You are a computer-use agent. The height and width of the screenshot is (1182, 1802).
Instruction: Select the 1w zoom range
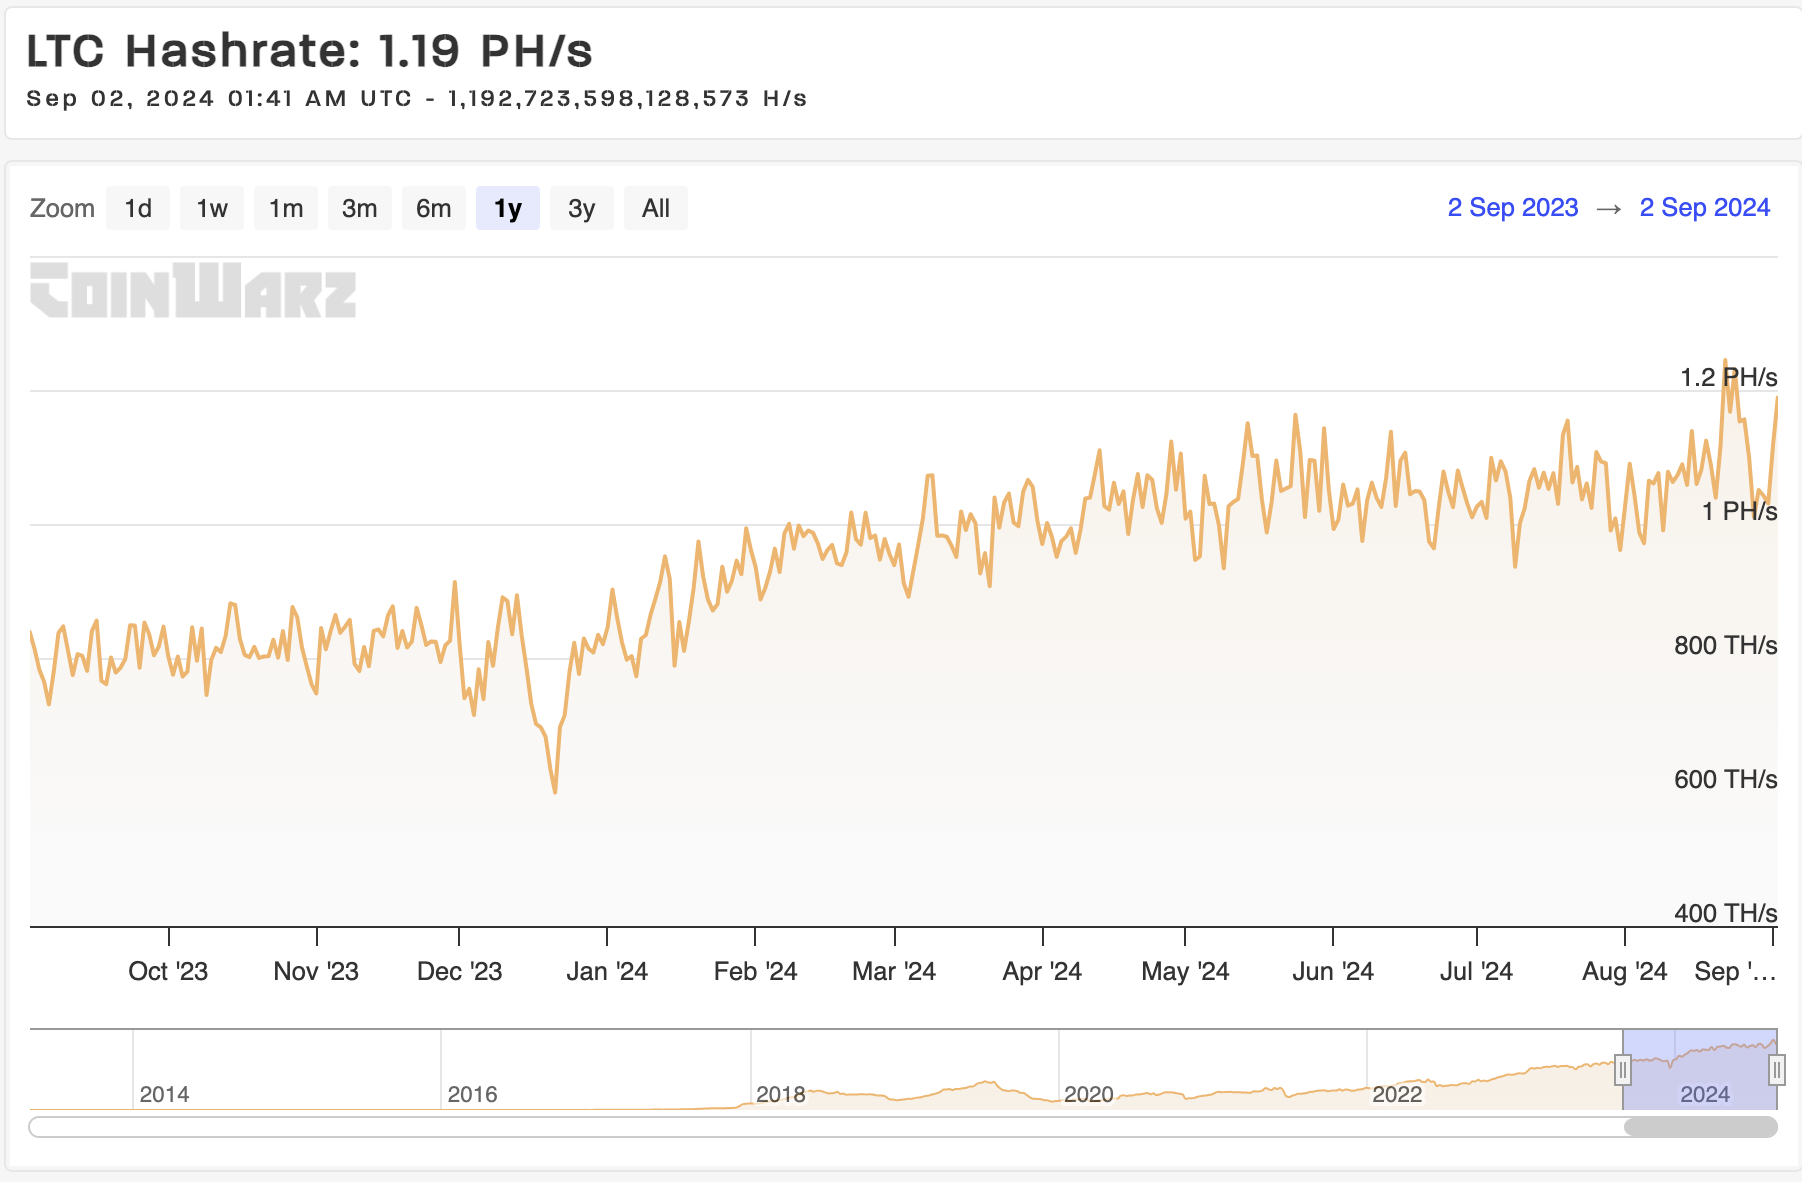[x=212, y=208]
